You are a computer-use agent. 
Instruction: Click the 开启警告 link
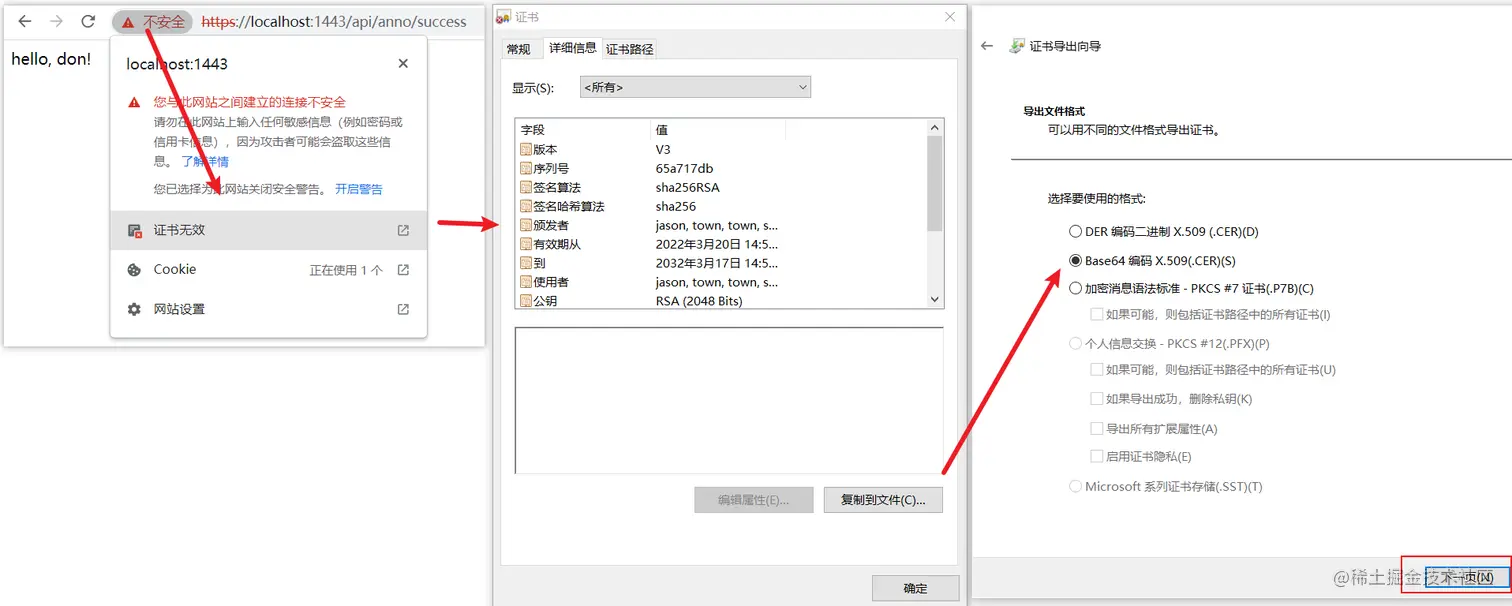tap(359, 189)
